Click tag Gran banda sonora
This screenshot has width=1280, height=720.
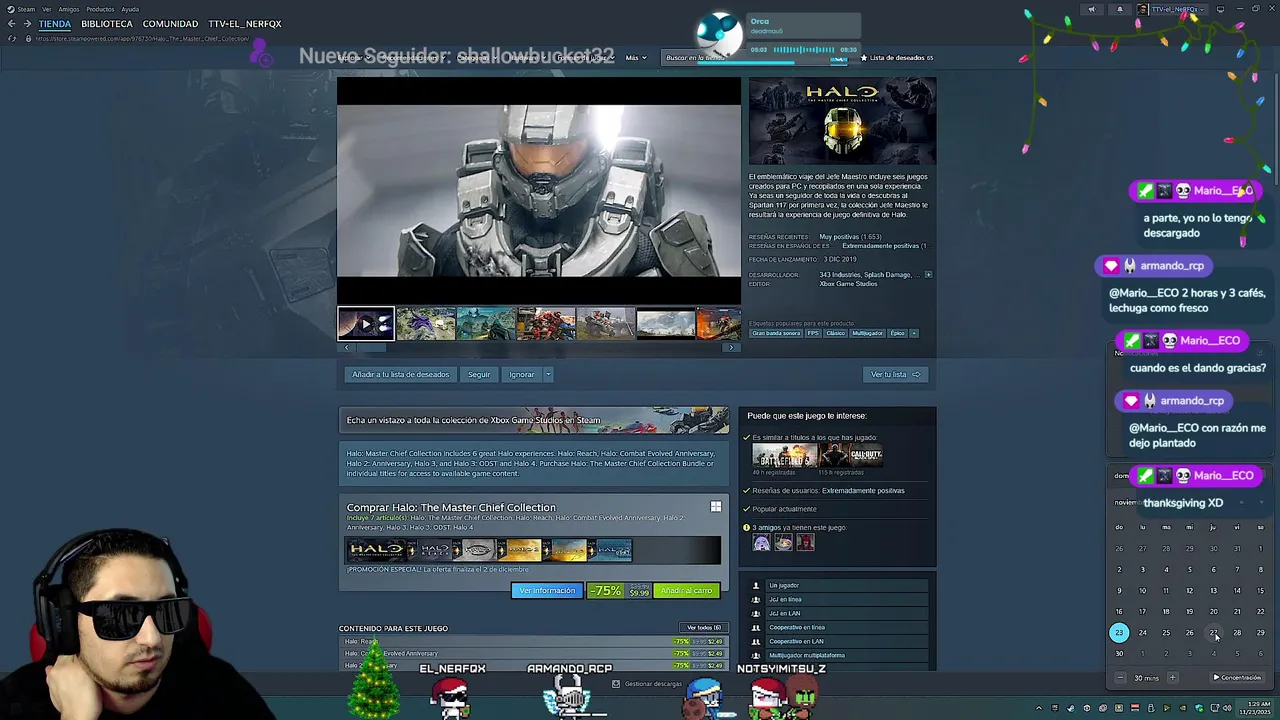(777, 333)
